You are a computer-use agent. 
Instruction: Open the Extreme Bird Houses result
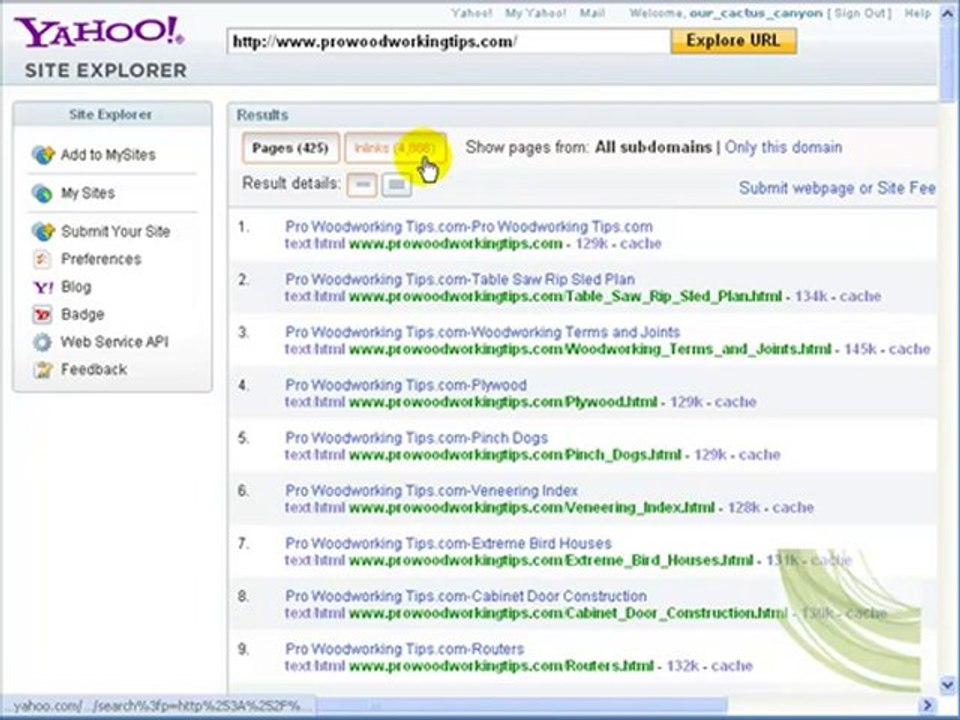449,543
